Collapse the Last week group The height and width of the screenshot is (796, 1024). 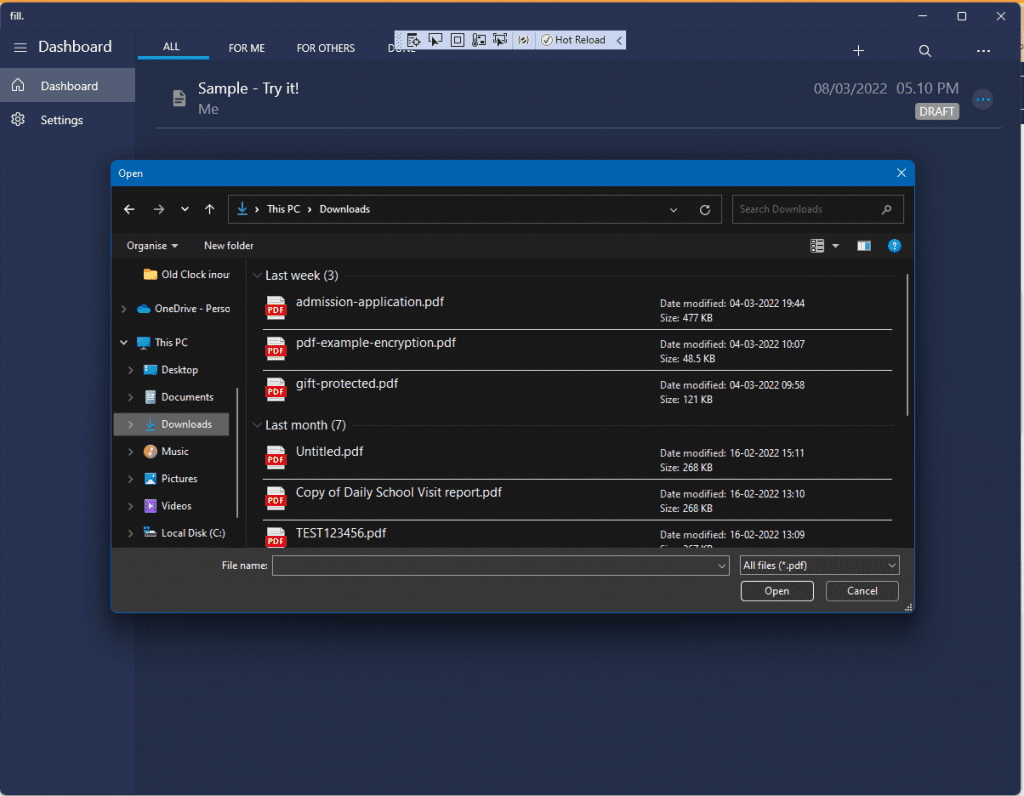point(257,276)
